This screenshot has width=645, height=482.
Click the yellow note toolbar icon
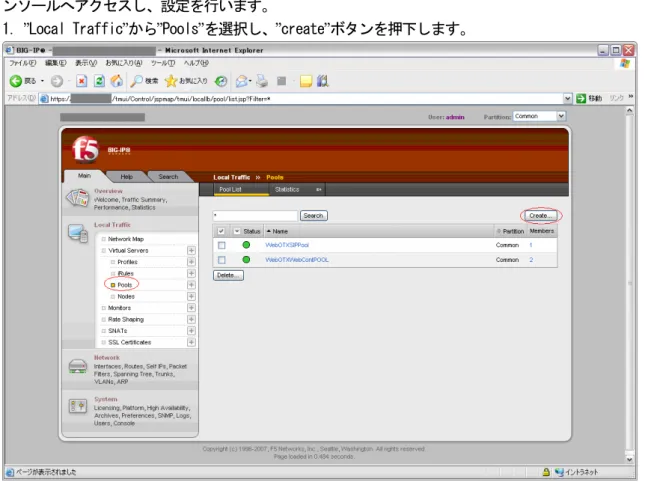306,81
